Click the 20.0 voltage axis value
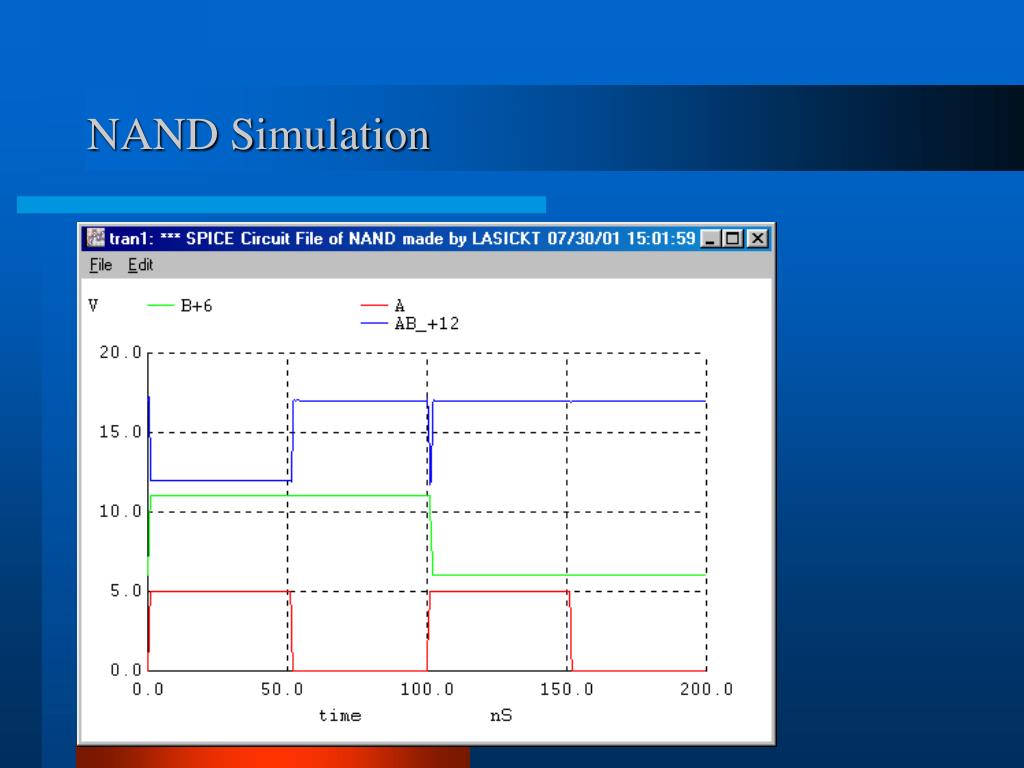The width and height of the screenshot is (1024, 768). pos(120,353)
